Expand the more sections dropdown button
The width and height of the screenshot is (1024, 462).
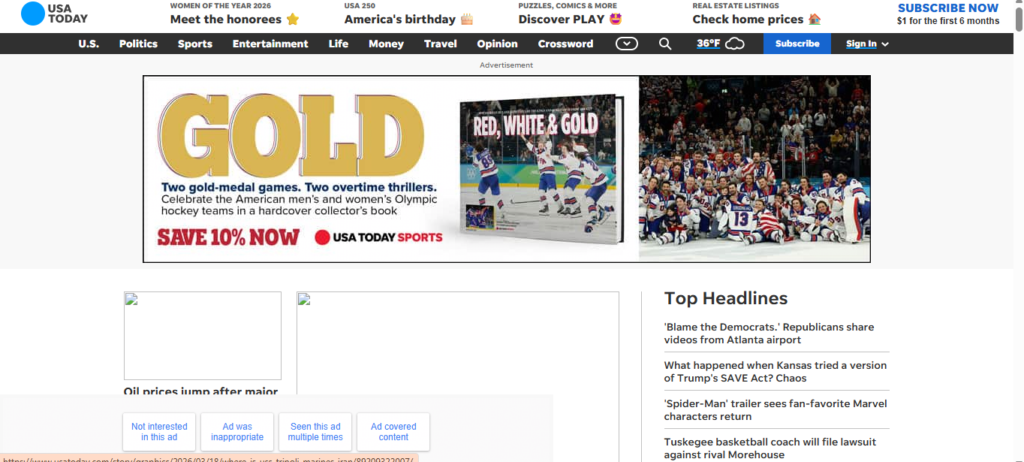(x=626, y=44)
